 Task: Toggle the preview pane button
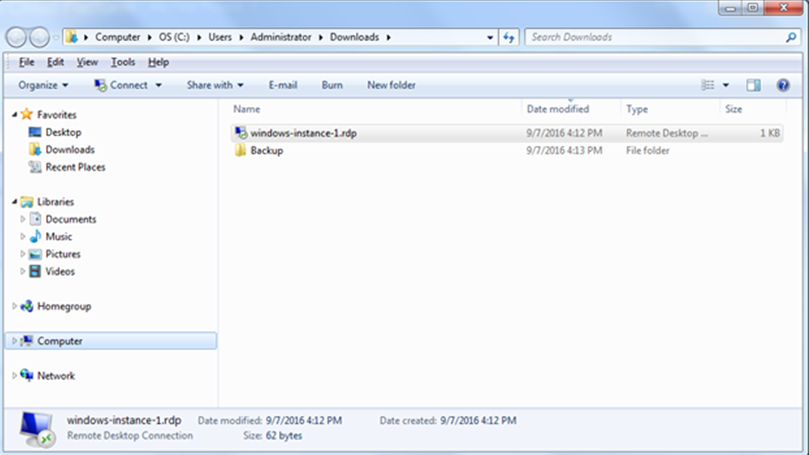753,85
